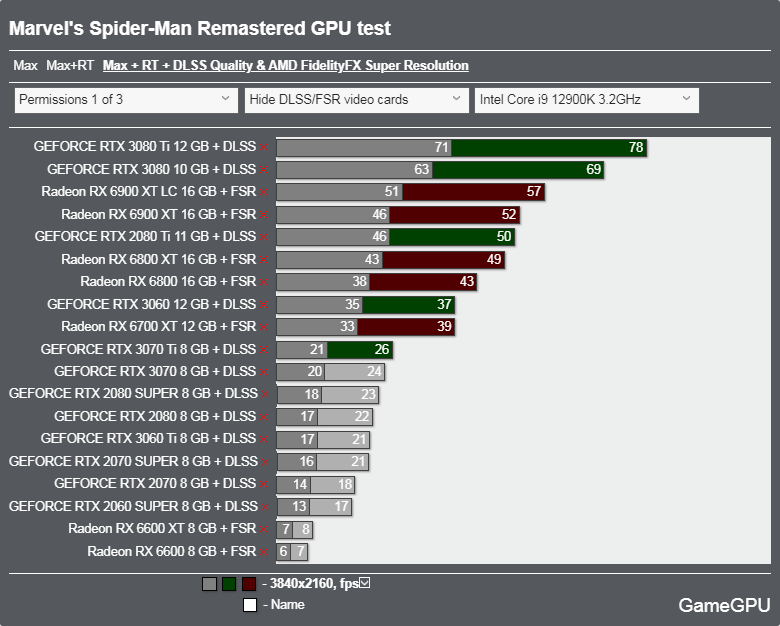Click Radeon RX 6600 8 GB + FSR label
780x626 pixels.
(172, 551)
